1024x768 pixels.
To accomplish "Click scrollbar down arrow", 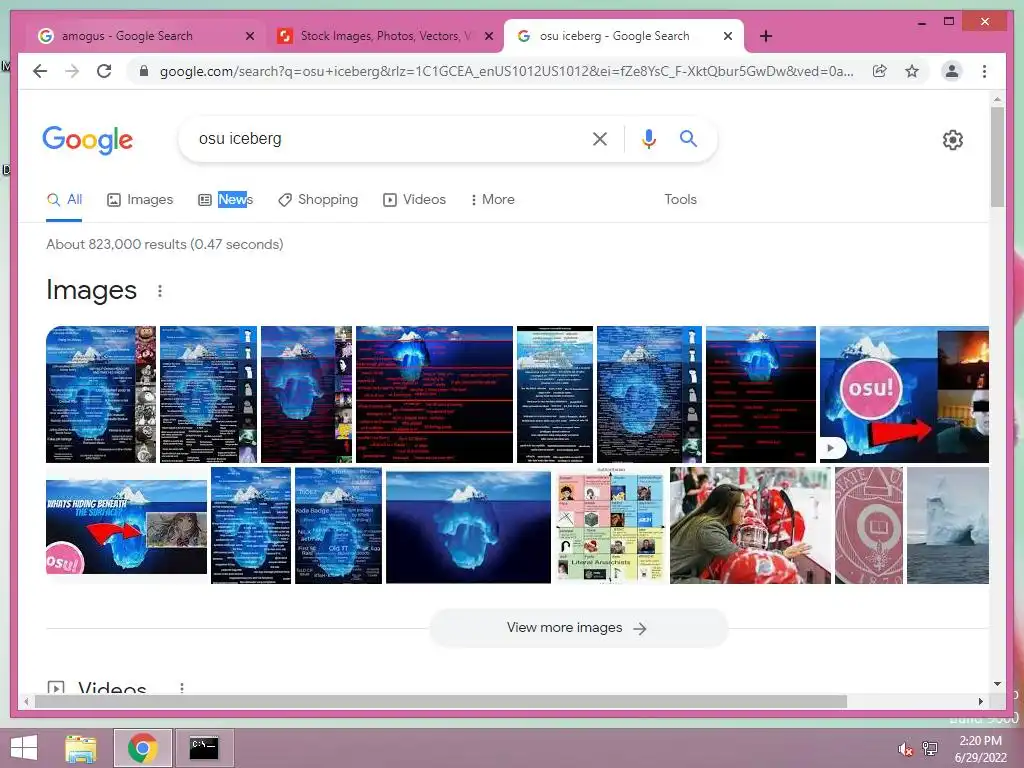I will (997, 684).
